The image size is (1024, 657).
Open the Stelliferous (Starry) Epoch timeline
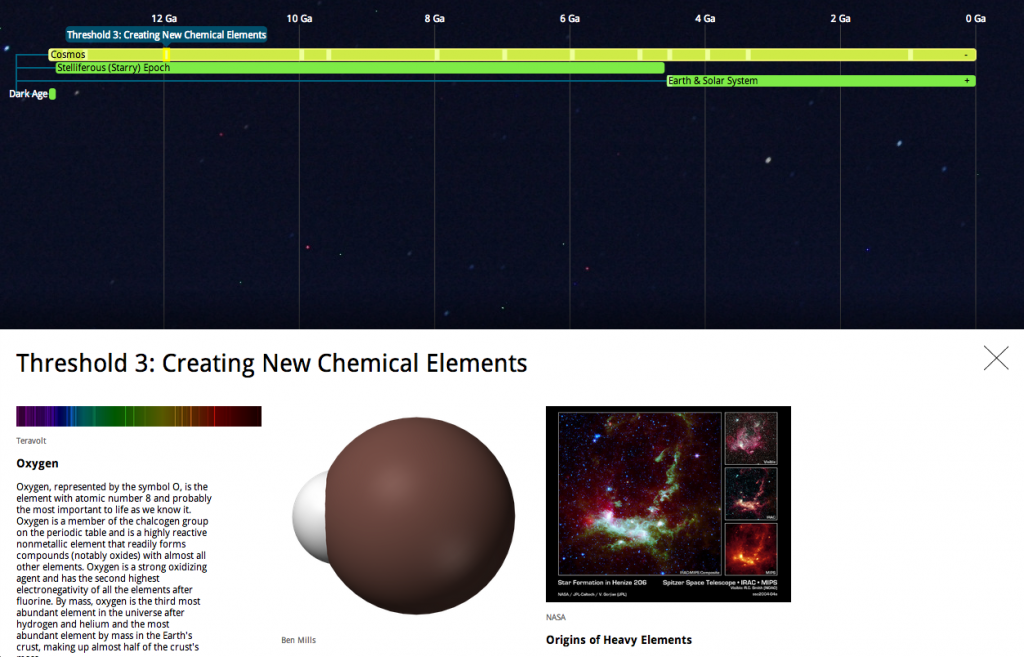[x=360, y=68]
